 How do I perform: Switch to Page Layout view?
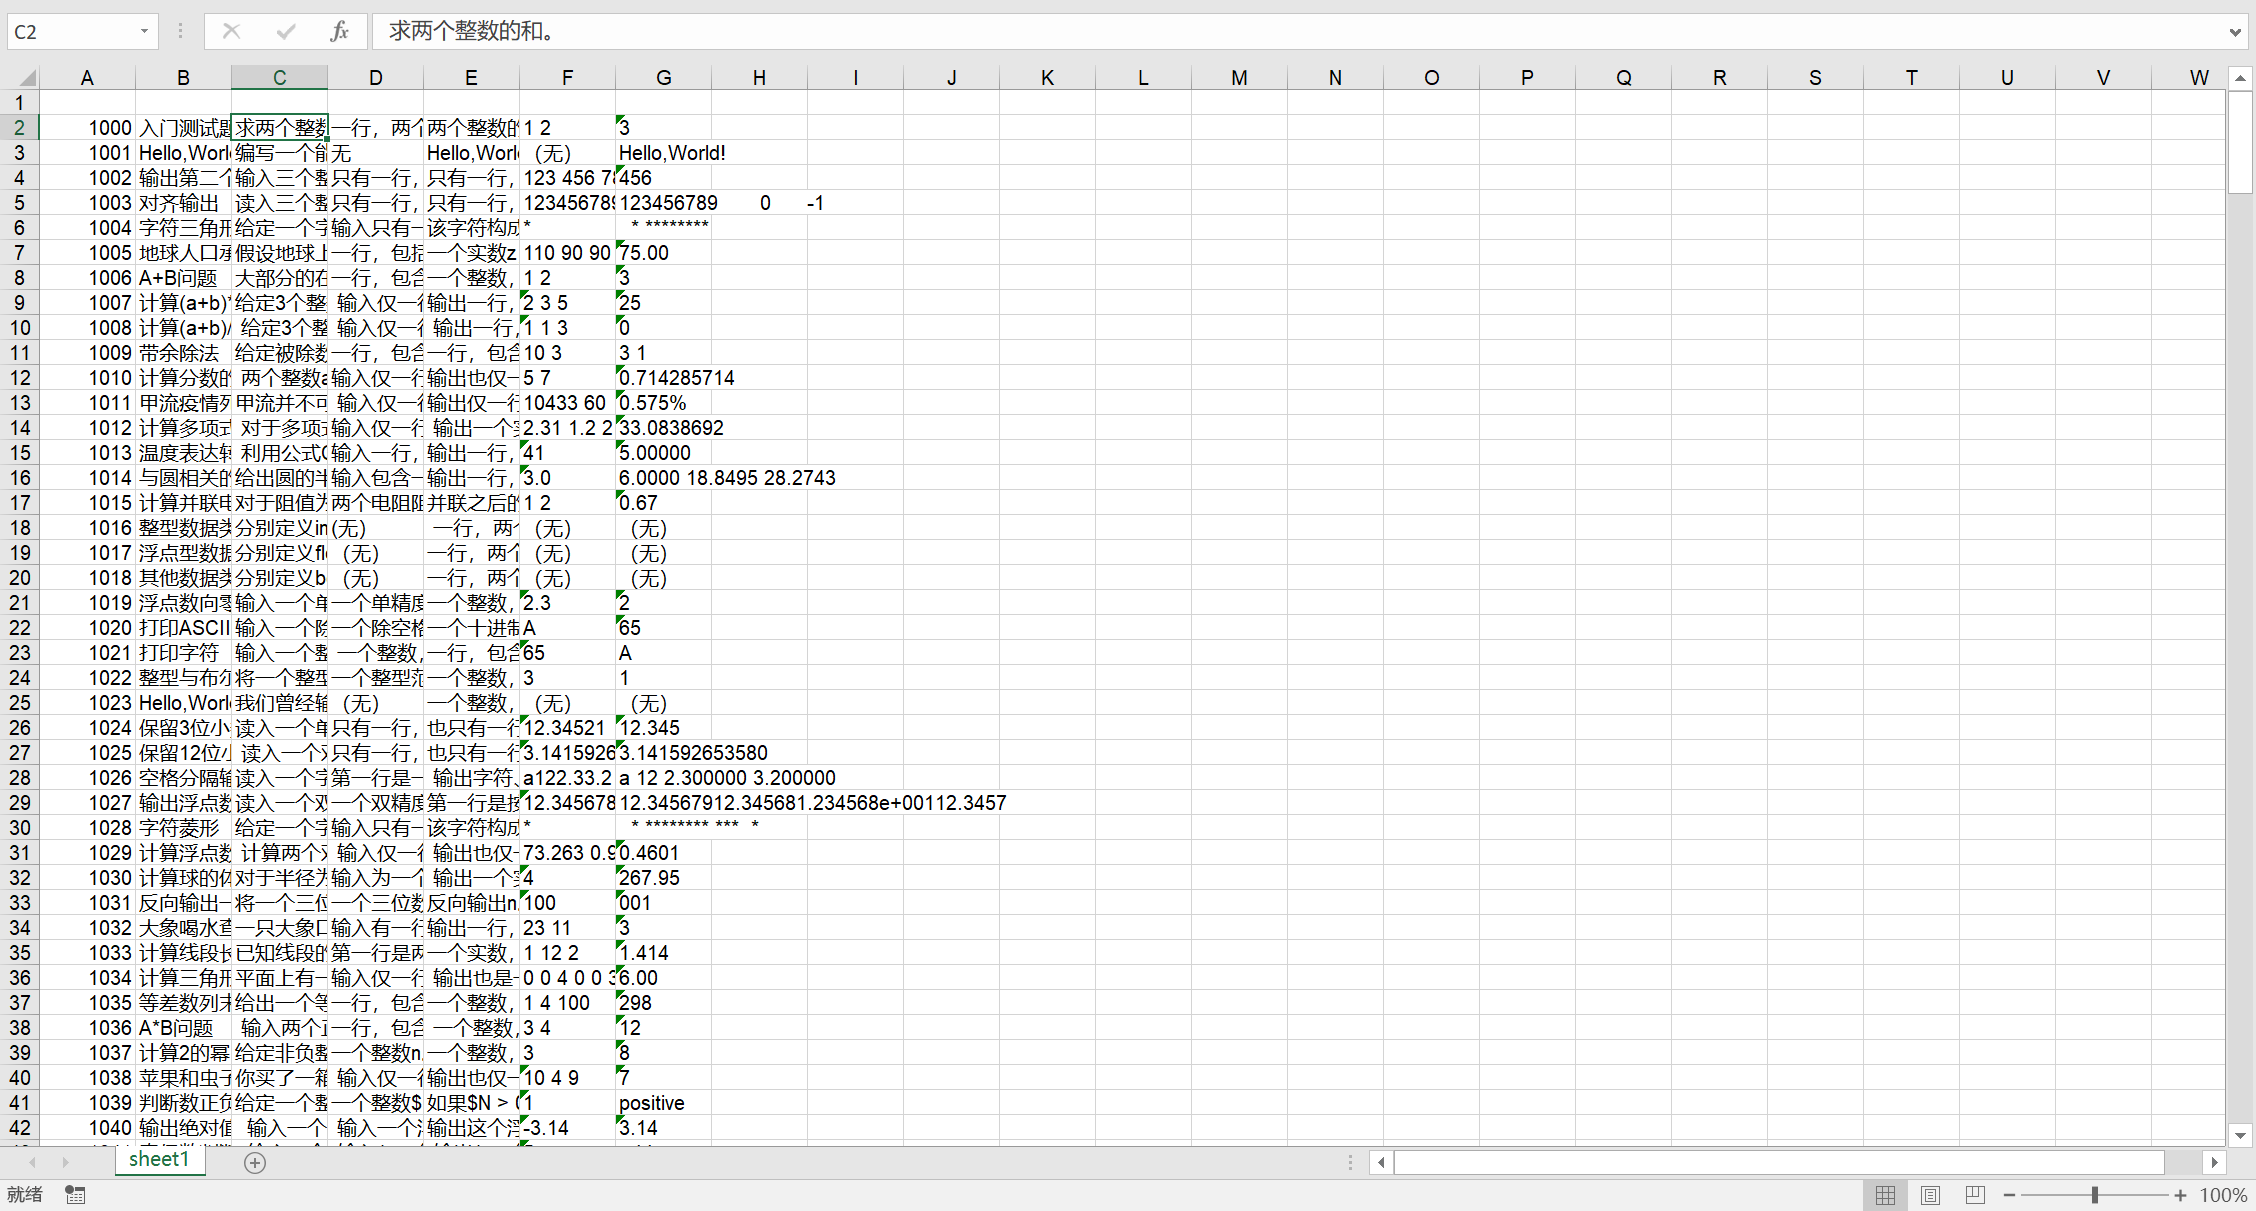pos(1930,1195)
